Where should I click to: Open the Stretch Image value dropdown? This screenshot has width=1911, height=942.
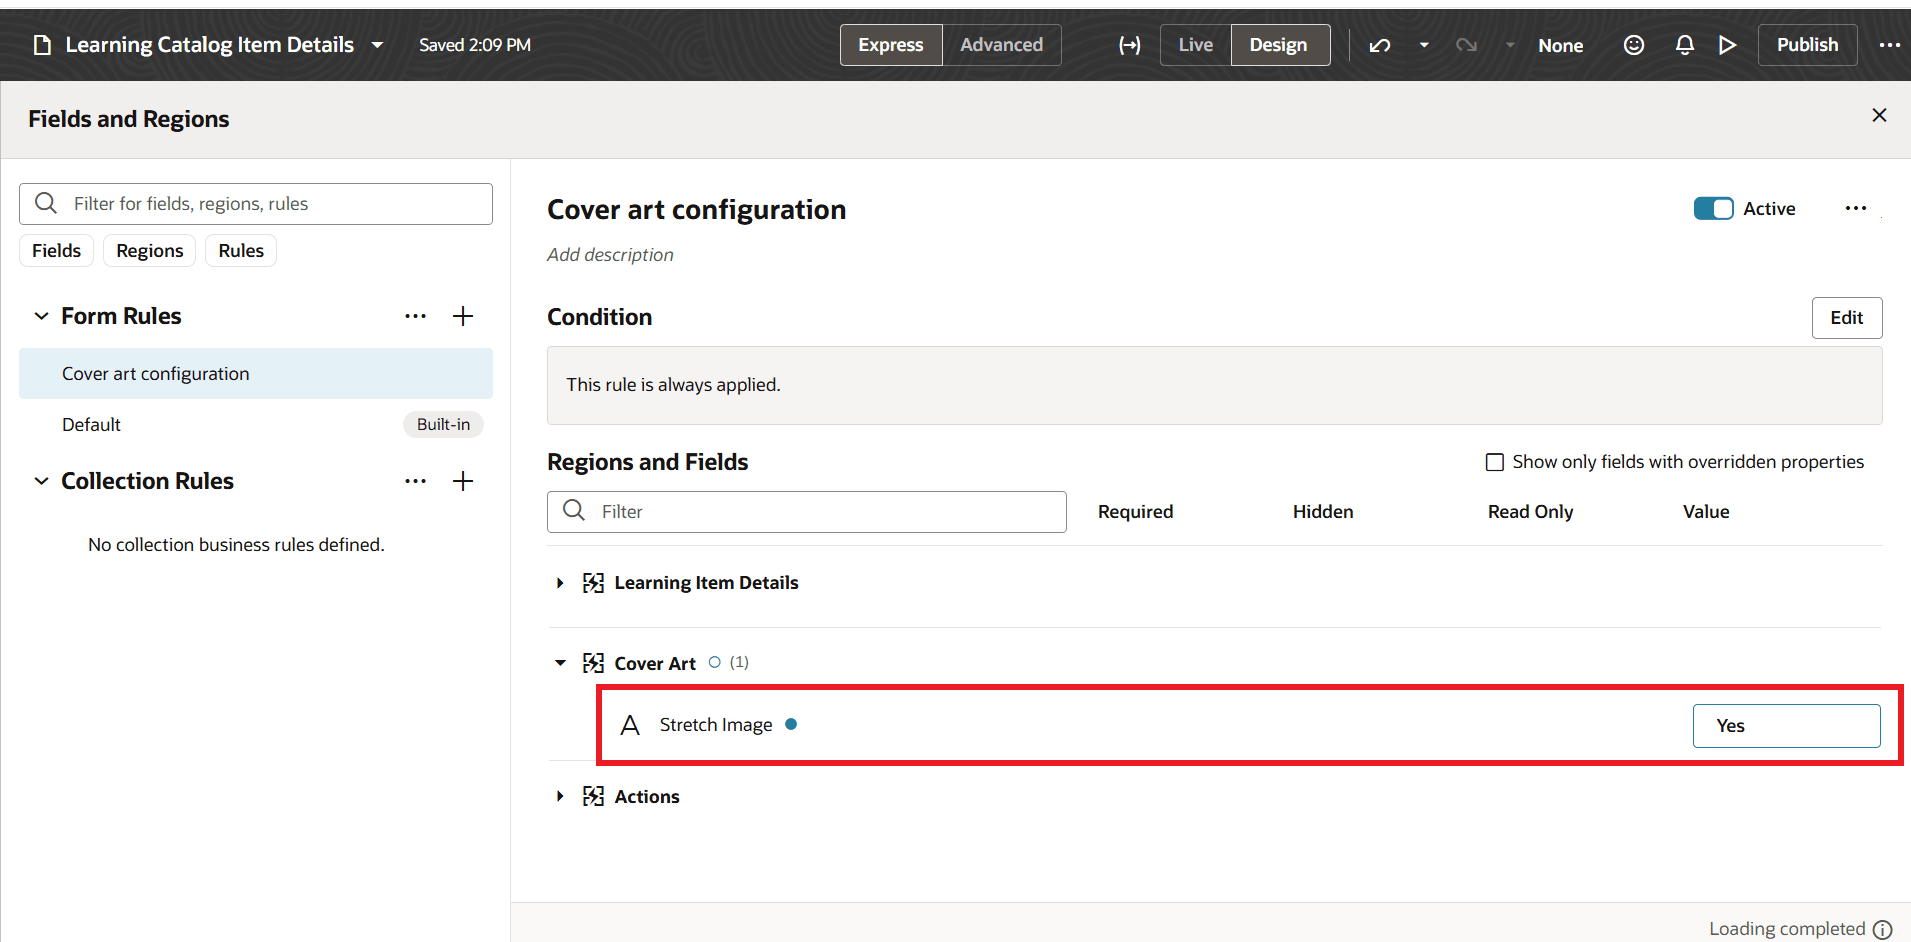click(x=1786, y=726)
